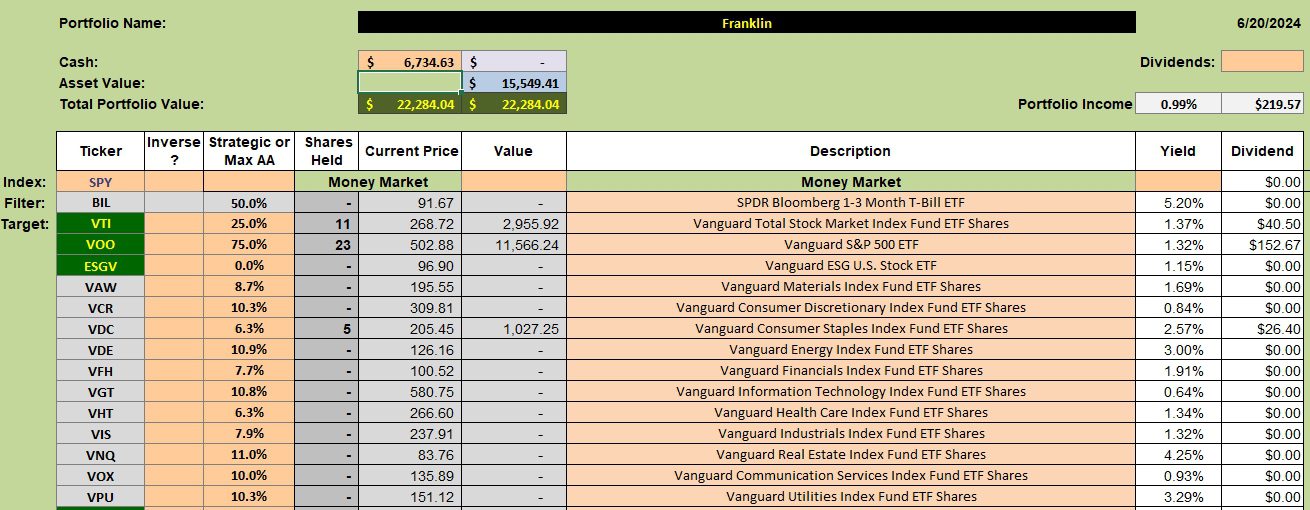
Task: Click VPU current price 151.12
Action: click(410, 497)
